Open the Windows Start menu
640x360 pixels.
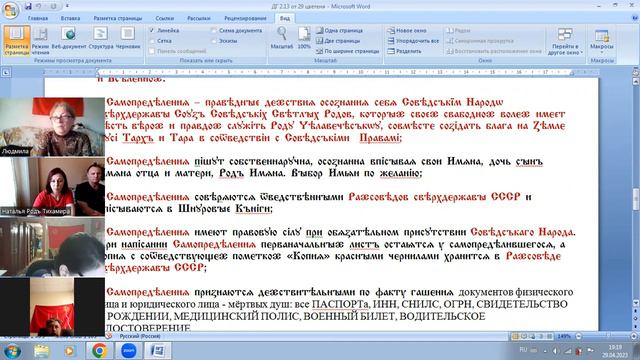[x=11, y=351]
